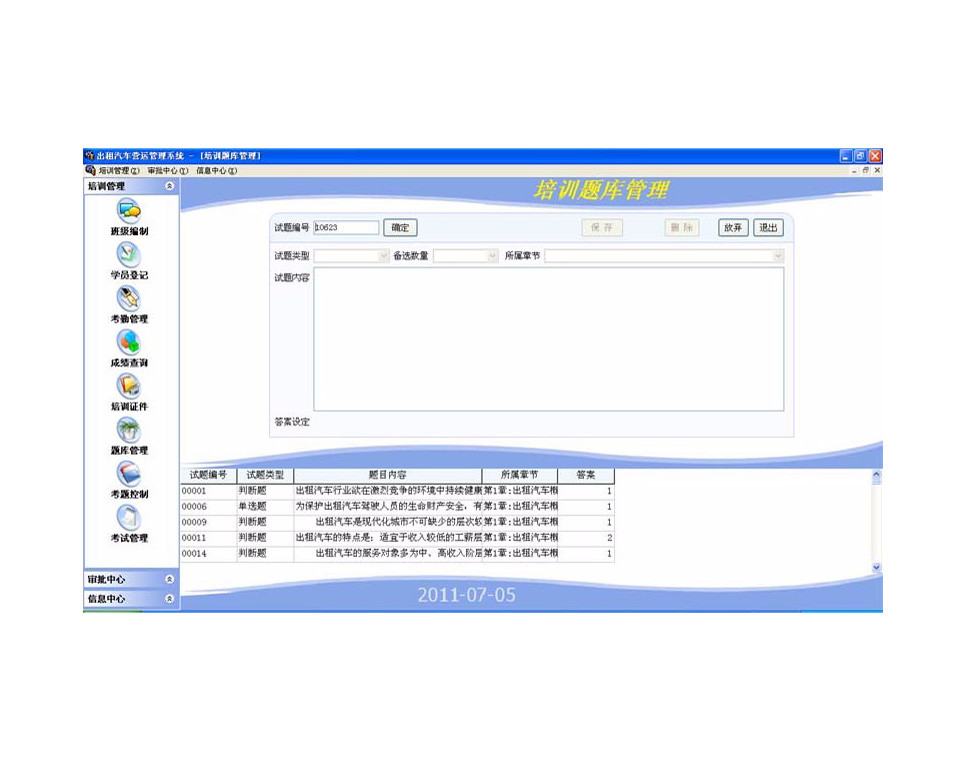Click into the 试题编号 input field
Viewport: 963px width, 757px height.
pos(346,228)
